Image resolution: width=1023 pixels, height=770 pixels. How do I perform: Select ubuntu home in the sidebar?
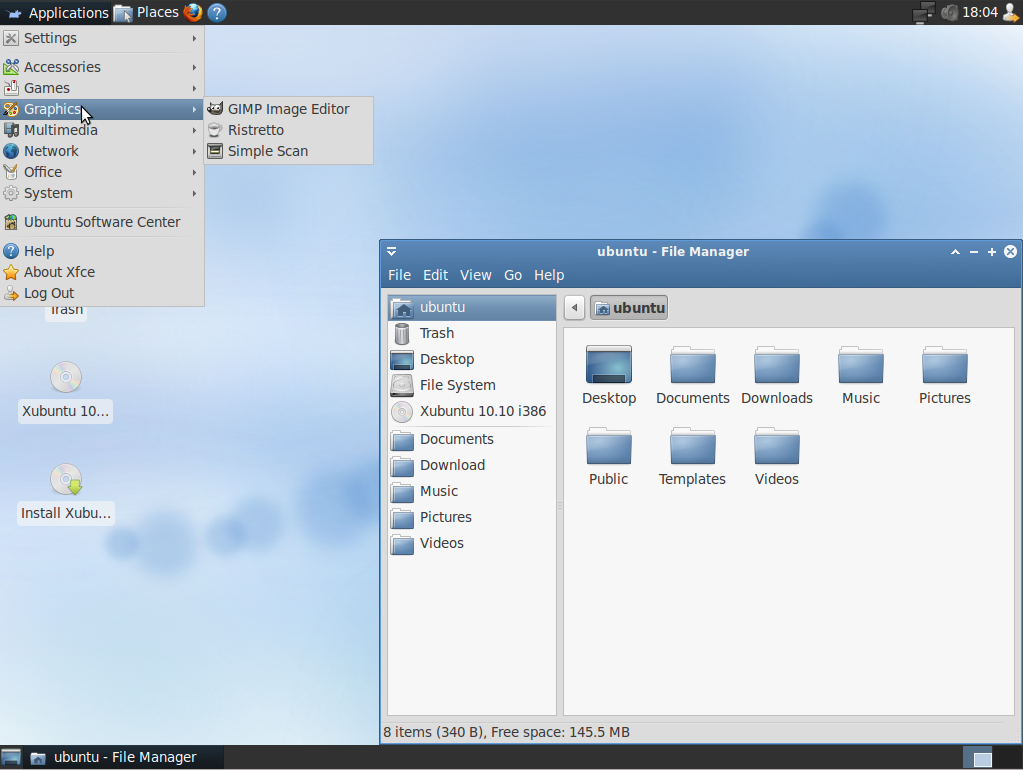472,307
